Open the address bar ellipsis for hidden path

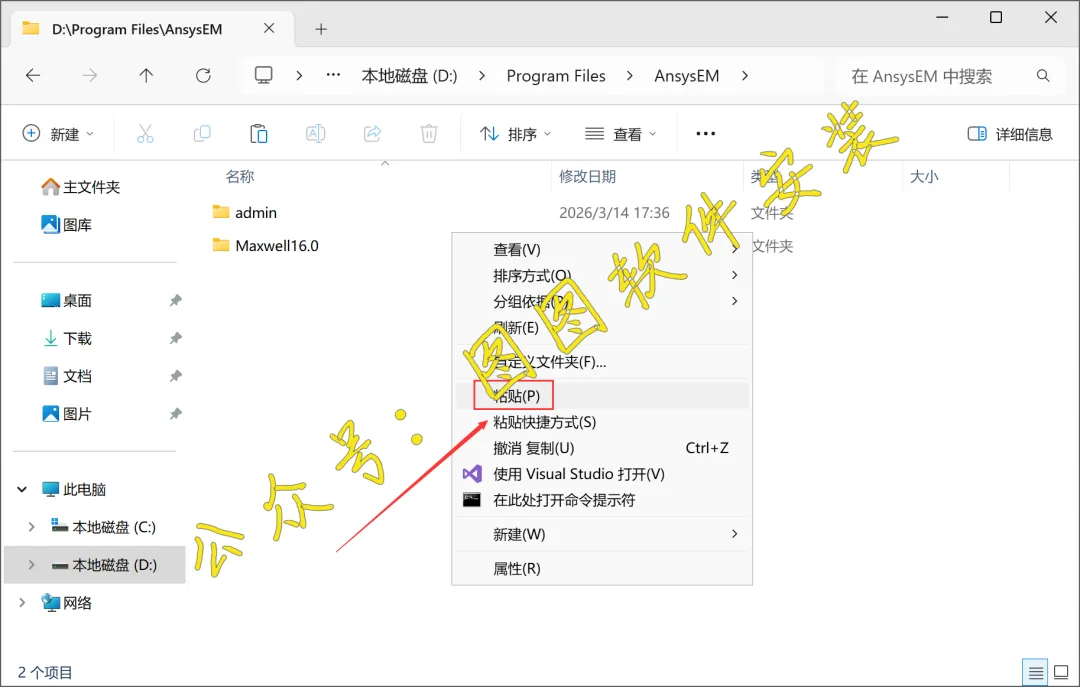tap(333, 75)
